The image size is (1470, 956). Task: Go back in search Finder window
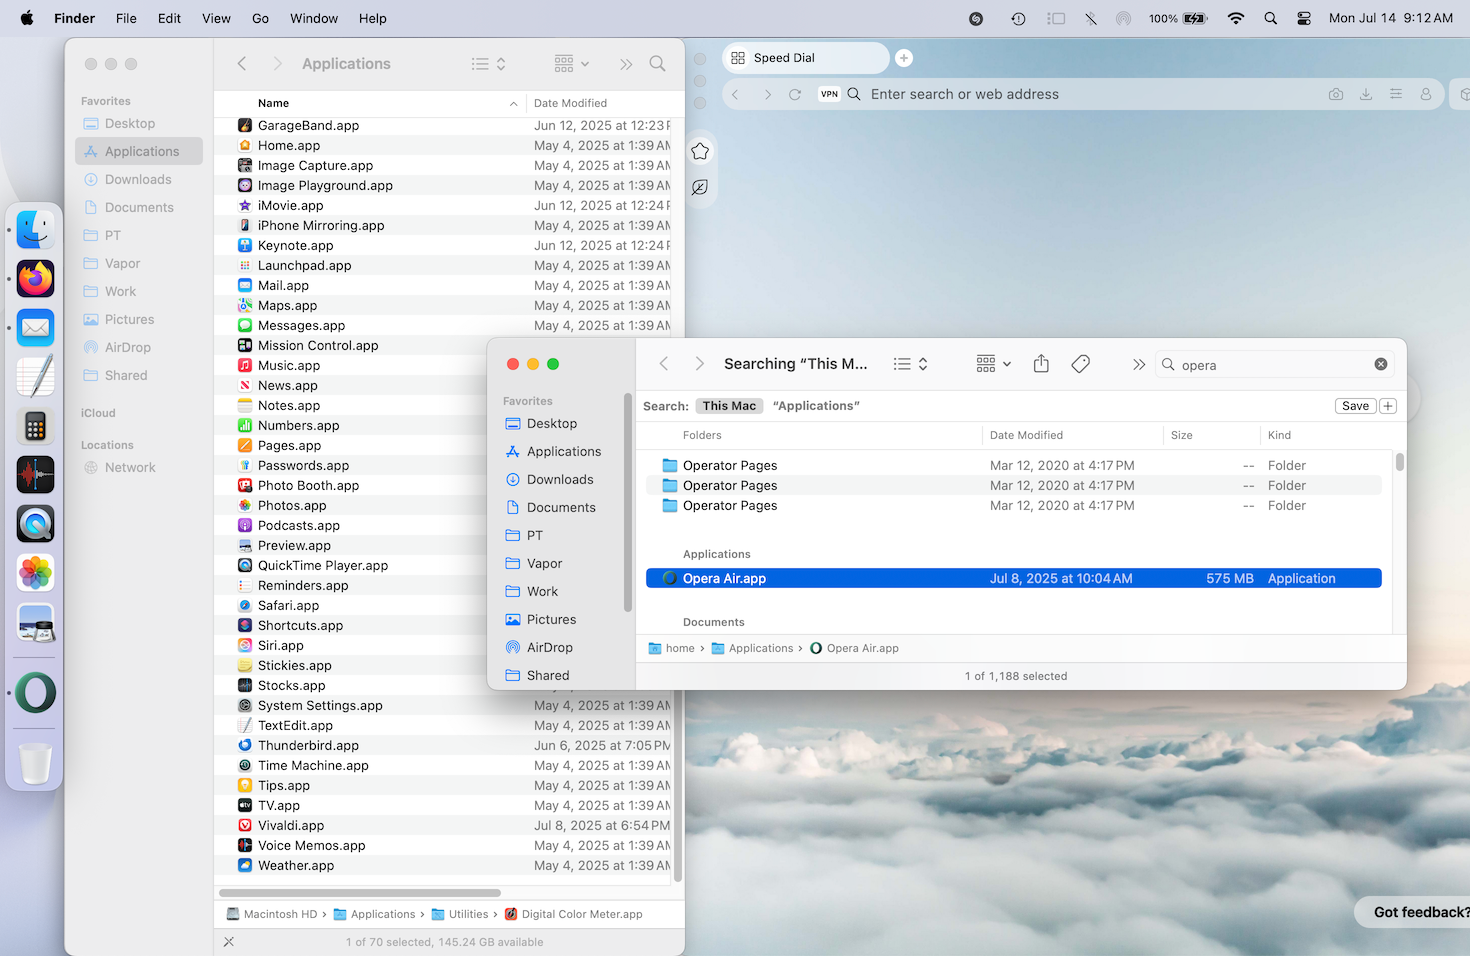664,364
